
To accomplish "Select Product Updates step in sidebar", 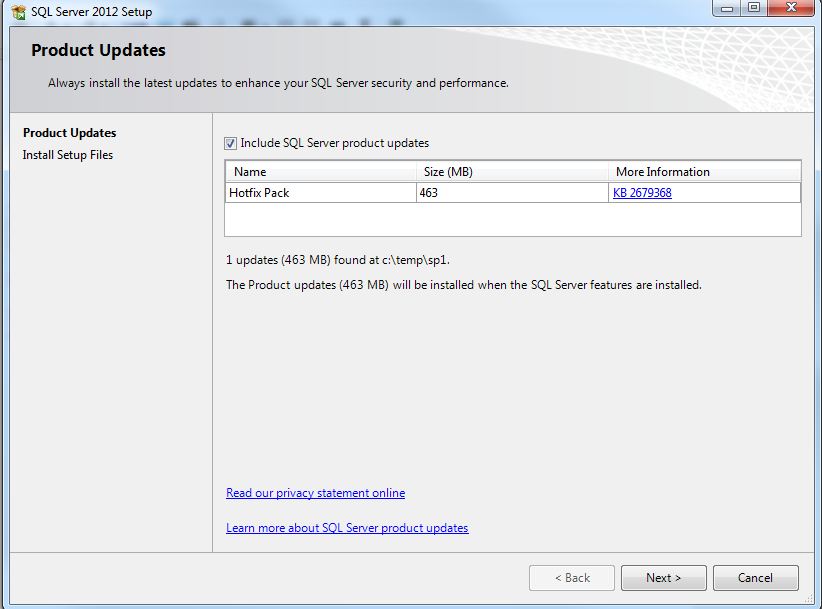I will click(x=70, y=133).
